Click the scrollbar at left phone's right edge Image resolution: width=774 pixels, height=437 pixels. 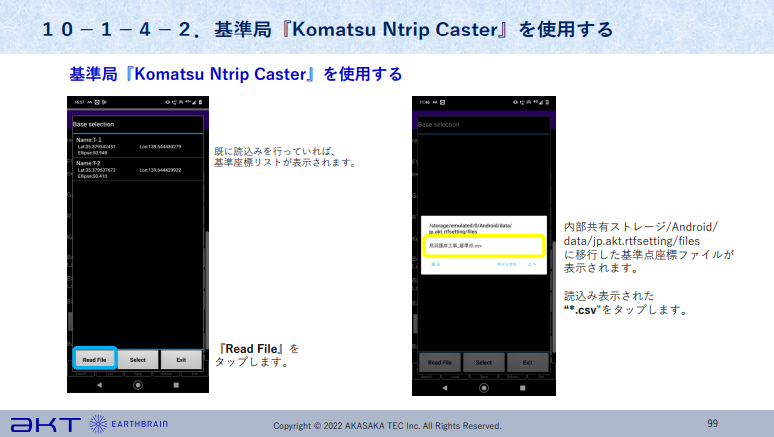point(206,290)
